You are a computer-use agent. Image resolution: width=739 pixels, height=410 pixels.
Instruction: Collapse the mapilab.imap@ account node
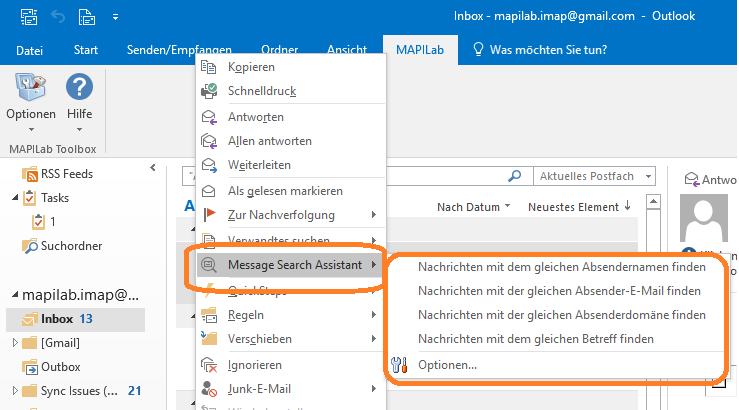point(15,295)
